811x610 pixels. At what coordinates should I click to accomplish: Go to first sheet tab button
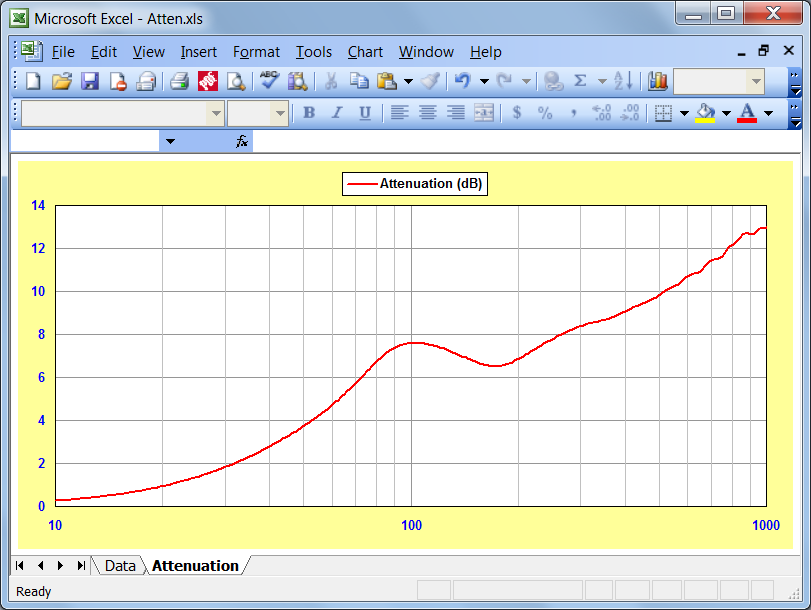pos(20,566)
